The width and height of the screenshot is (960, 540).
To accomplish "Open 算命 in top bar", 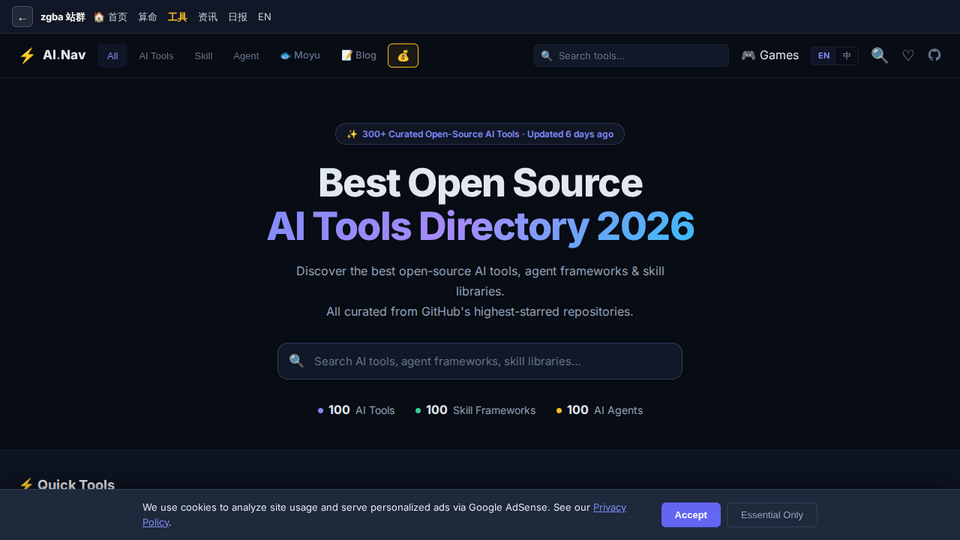I will point(148,17).
